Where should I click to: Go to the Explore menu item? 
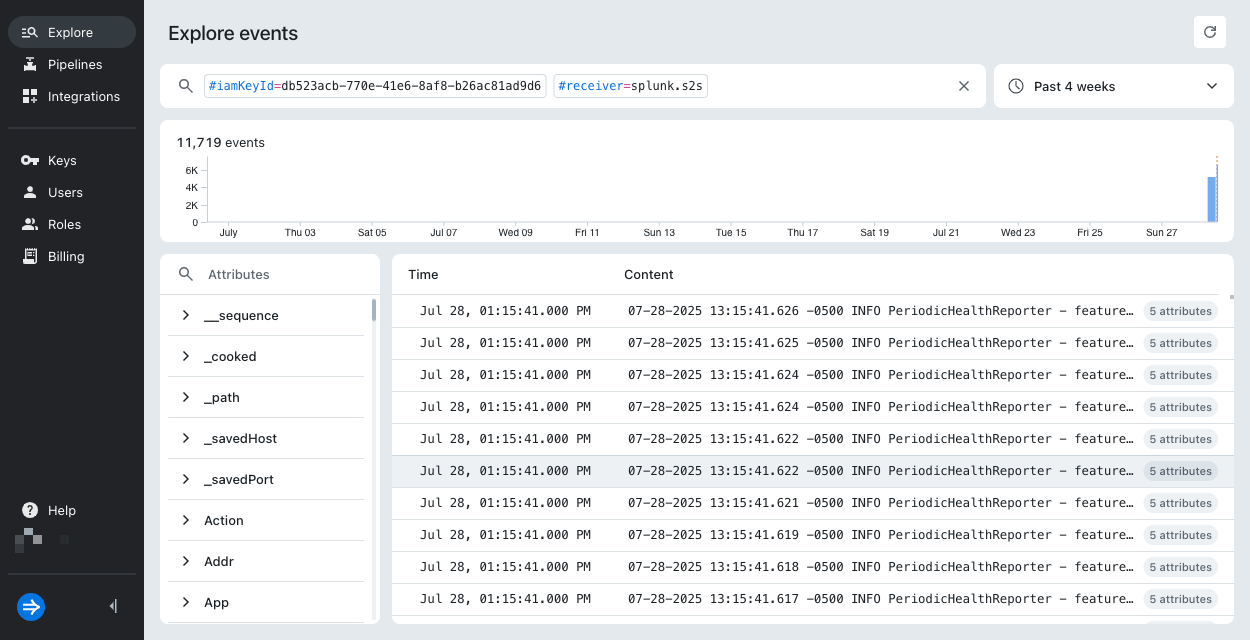(72, 32)
